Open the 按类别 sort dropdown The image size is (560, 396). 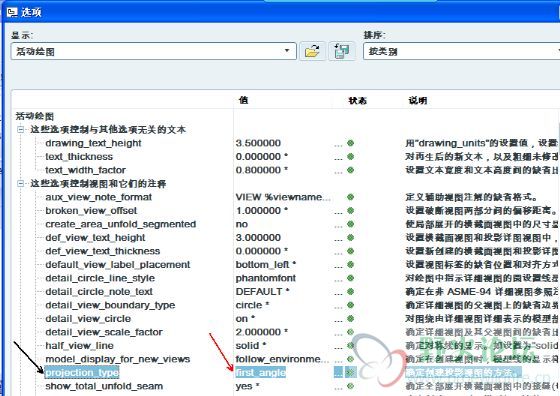[461, 51]
